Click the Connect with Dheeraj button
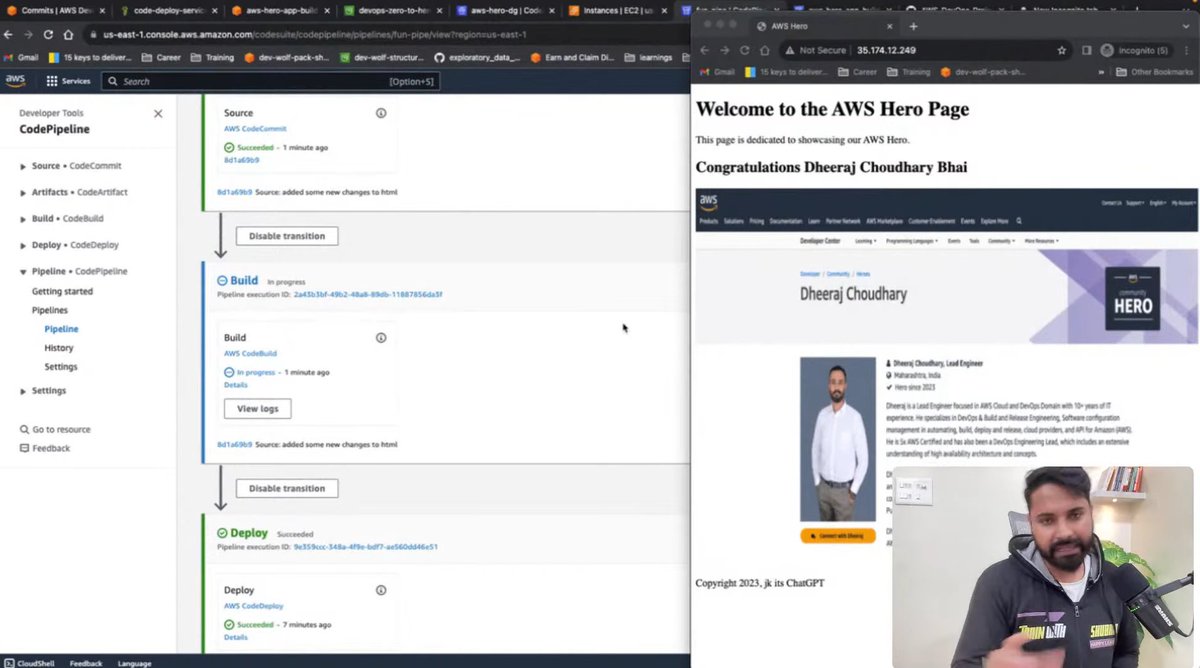The height and width of the screenshot is (668, 1200). click(x=838, y=536)
